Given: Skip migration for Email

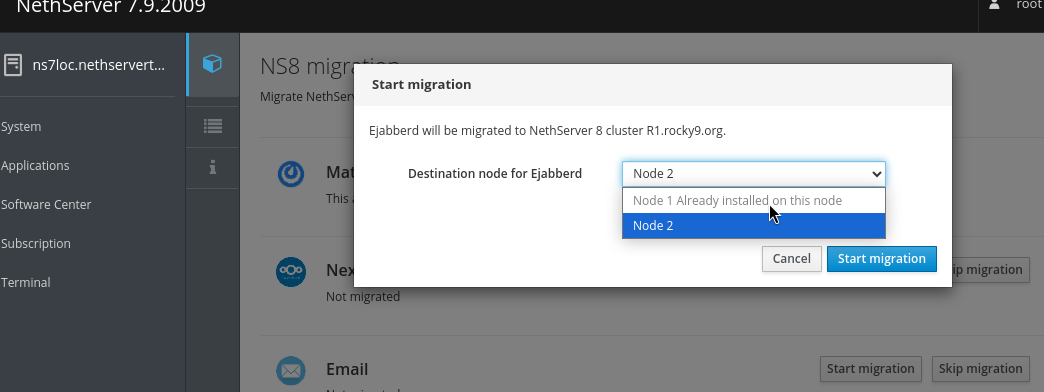Looking at the screenshot, I should 980,369.
